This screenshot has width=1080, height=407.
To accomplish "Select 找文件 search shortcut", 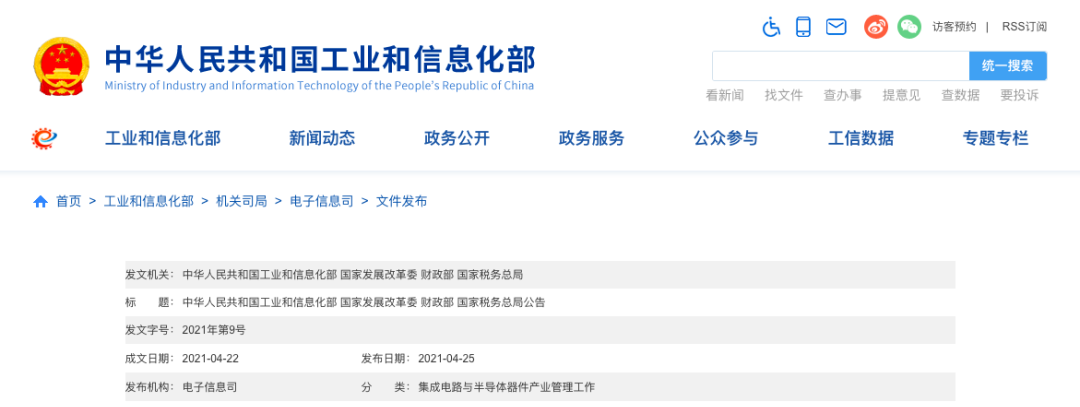I will point(784,96).
